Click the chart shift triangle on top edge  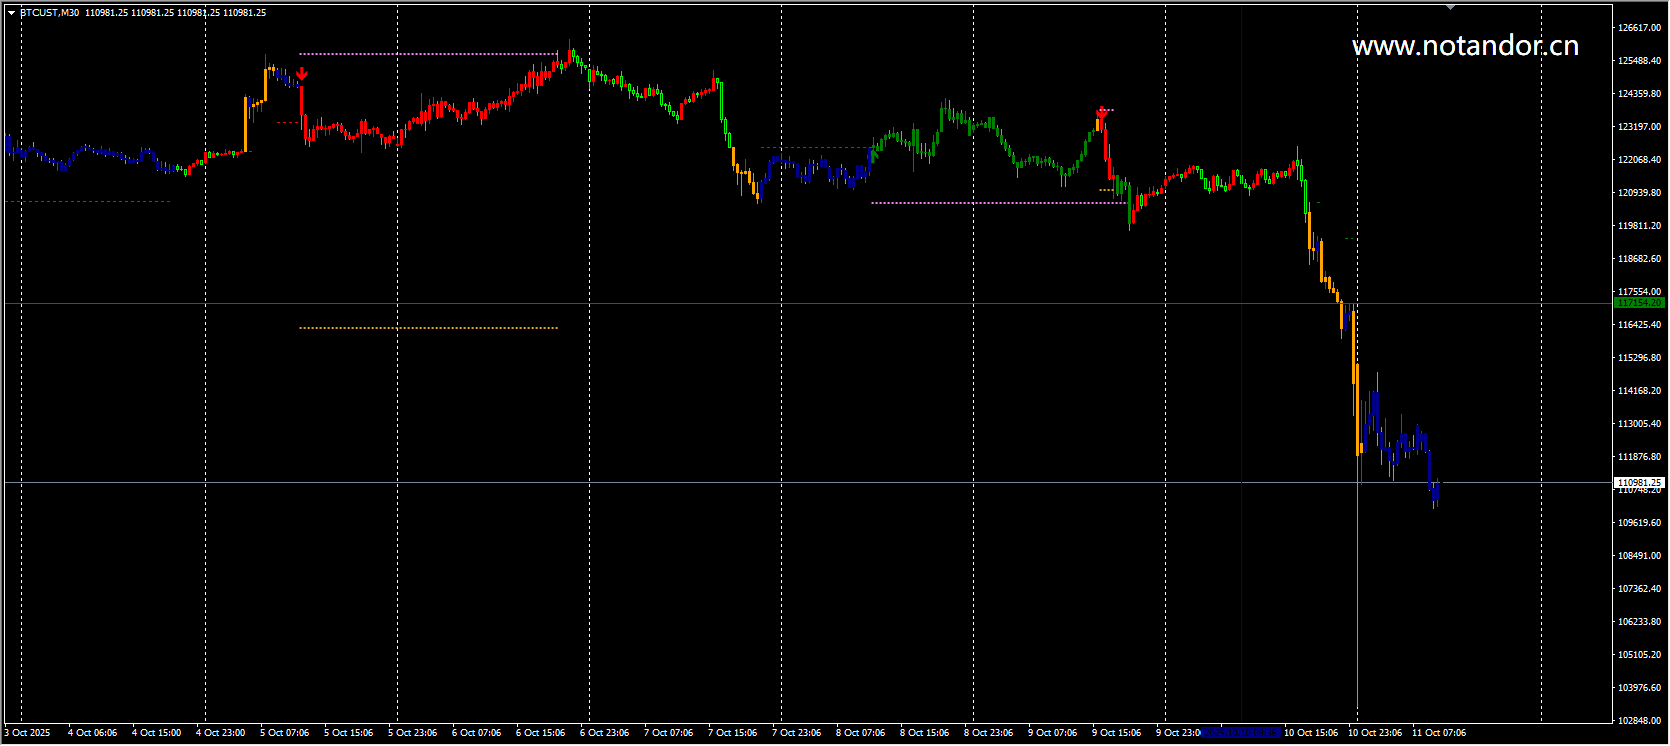pos(1450,7)
